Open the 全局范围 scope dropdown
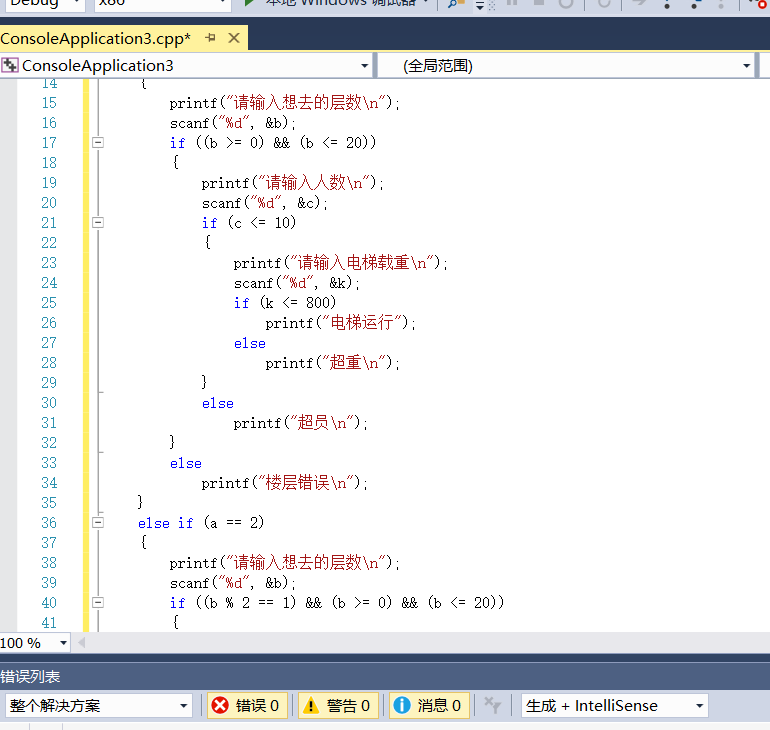The width and height of the screenshot is (770, 730). tap(747, 66)
